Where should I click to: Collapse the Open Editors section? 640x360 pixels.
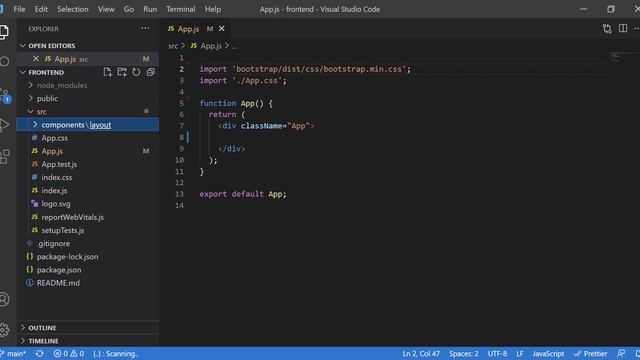[87, 46]
